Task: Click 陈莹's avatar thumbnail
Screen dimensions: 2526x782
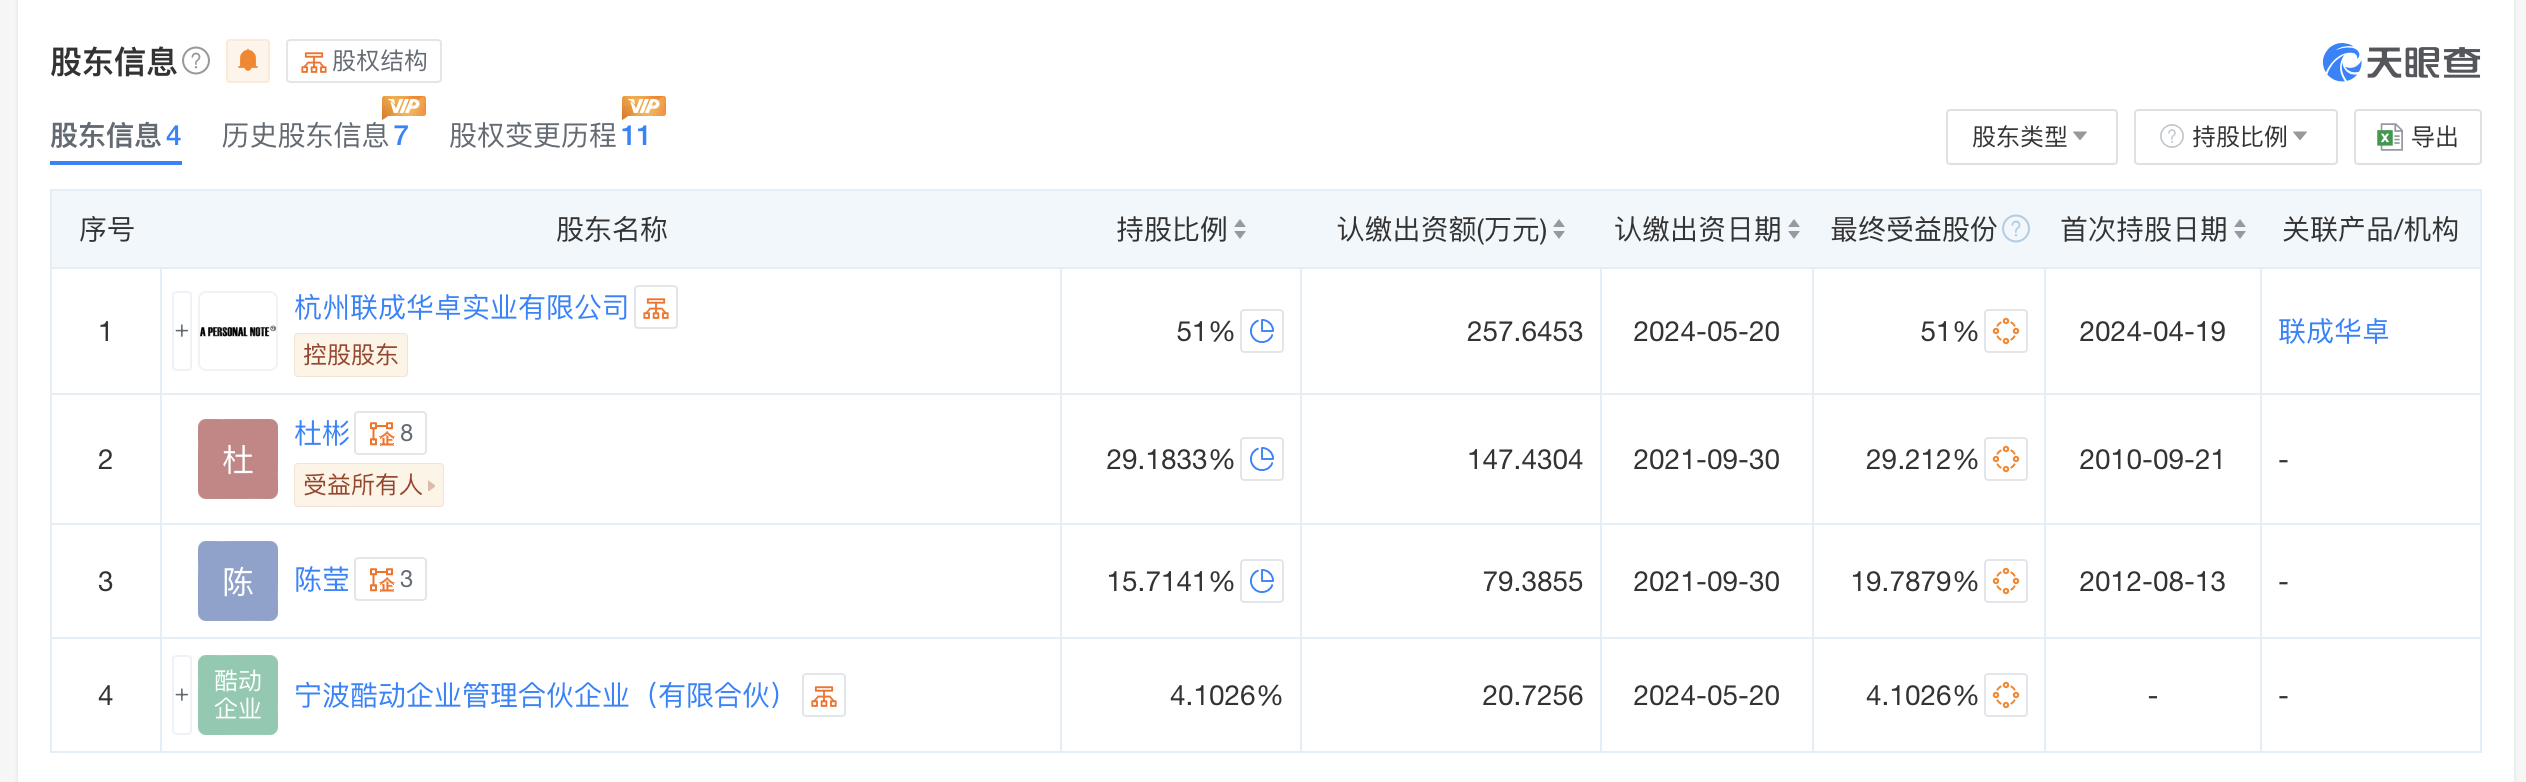Action: click(238, 581)
